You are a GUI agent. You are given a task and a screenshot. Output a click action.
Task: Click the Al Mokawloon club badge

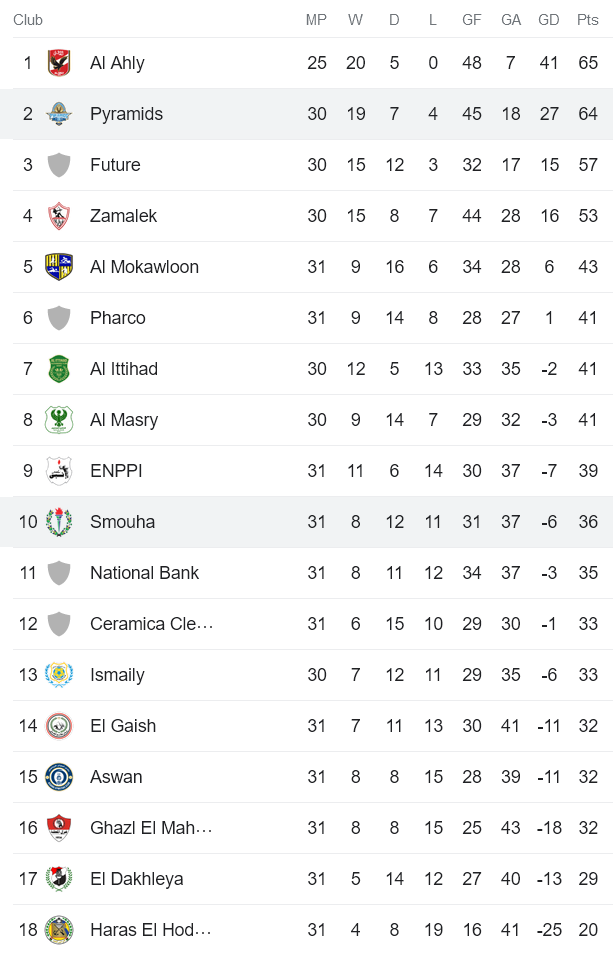59,267
